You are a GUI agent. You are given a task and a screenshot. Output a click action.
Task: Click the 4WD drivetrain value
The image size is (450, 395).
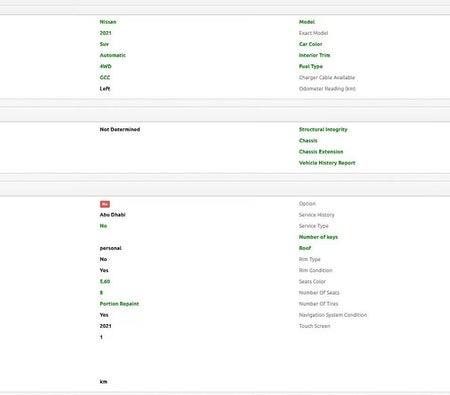pos(106,66)
